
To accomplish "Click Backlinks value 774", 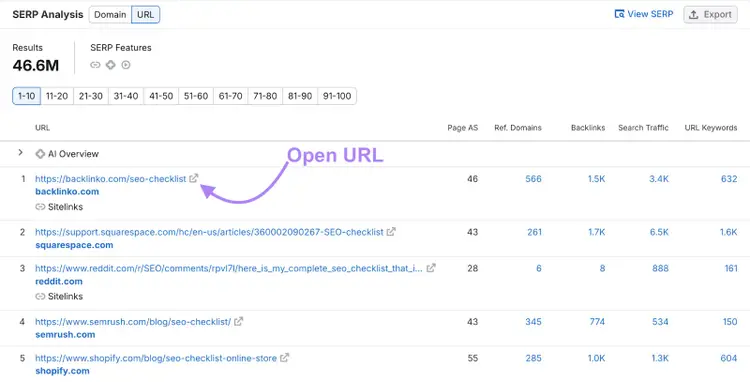I will (x=597, y=322).
